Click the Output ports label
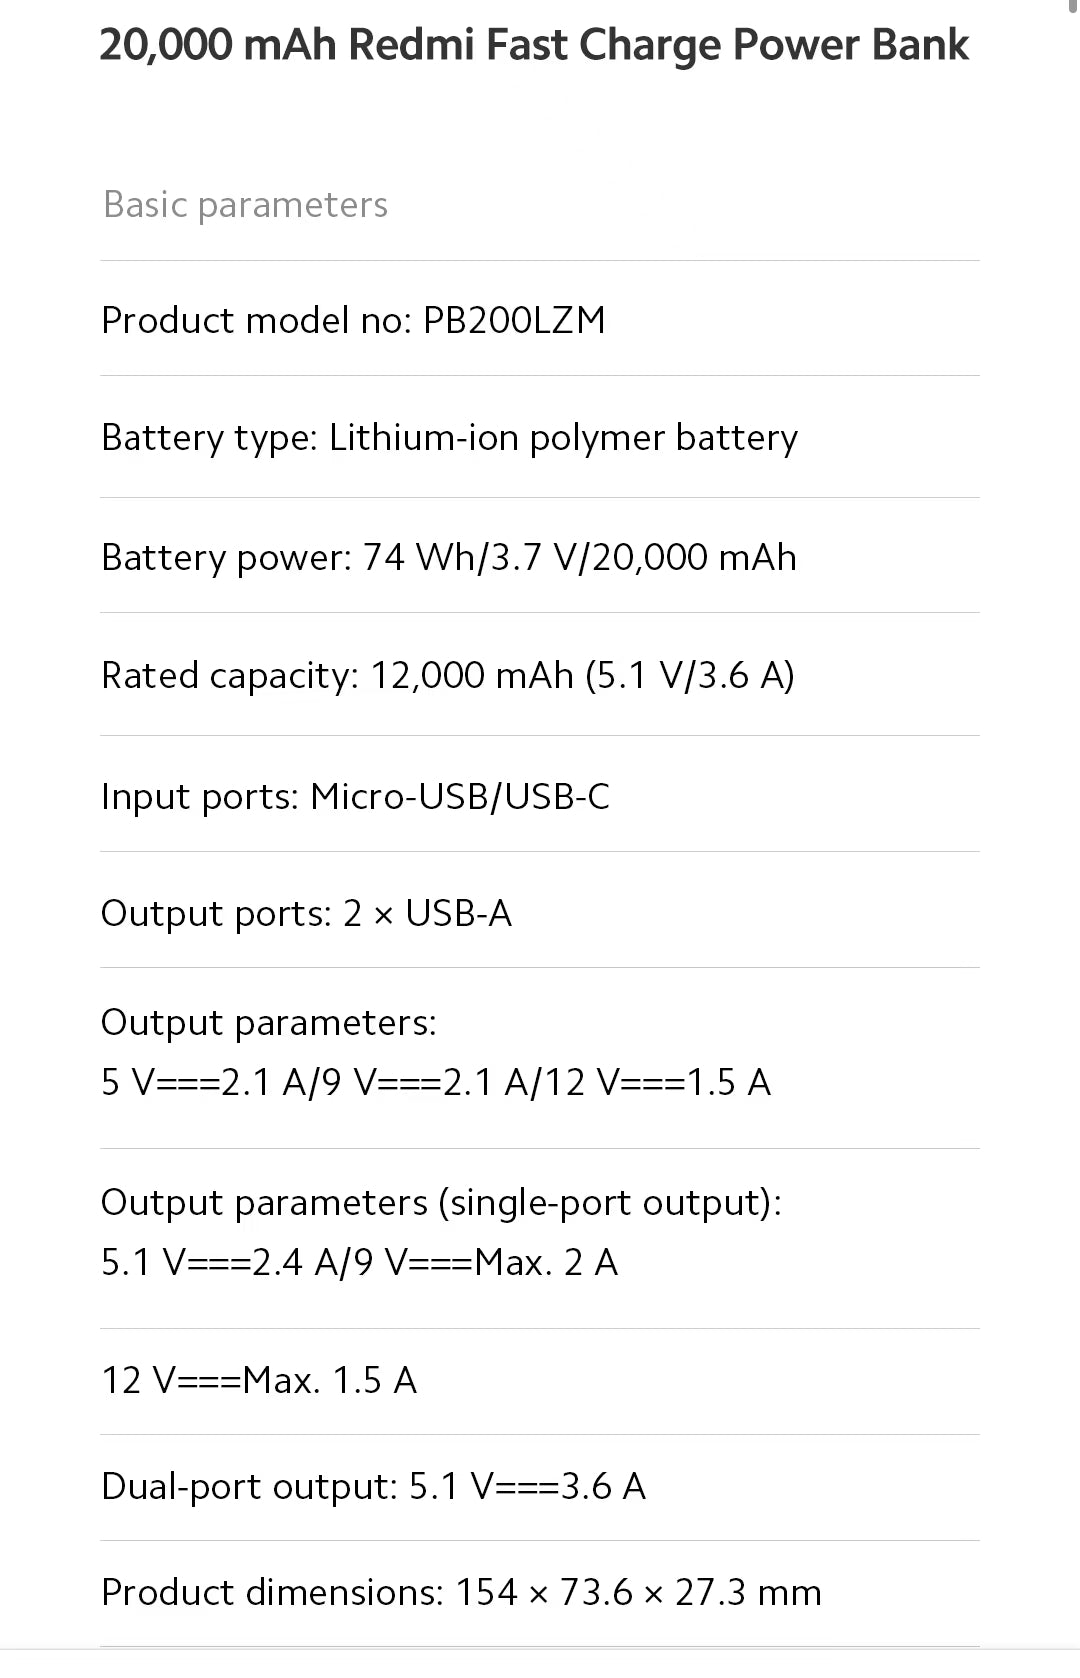The width and height of the screenshot is (1080, 1678). click(x=216, y=914)
